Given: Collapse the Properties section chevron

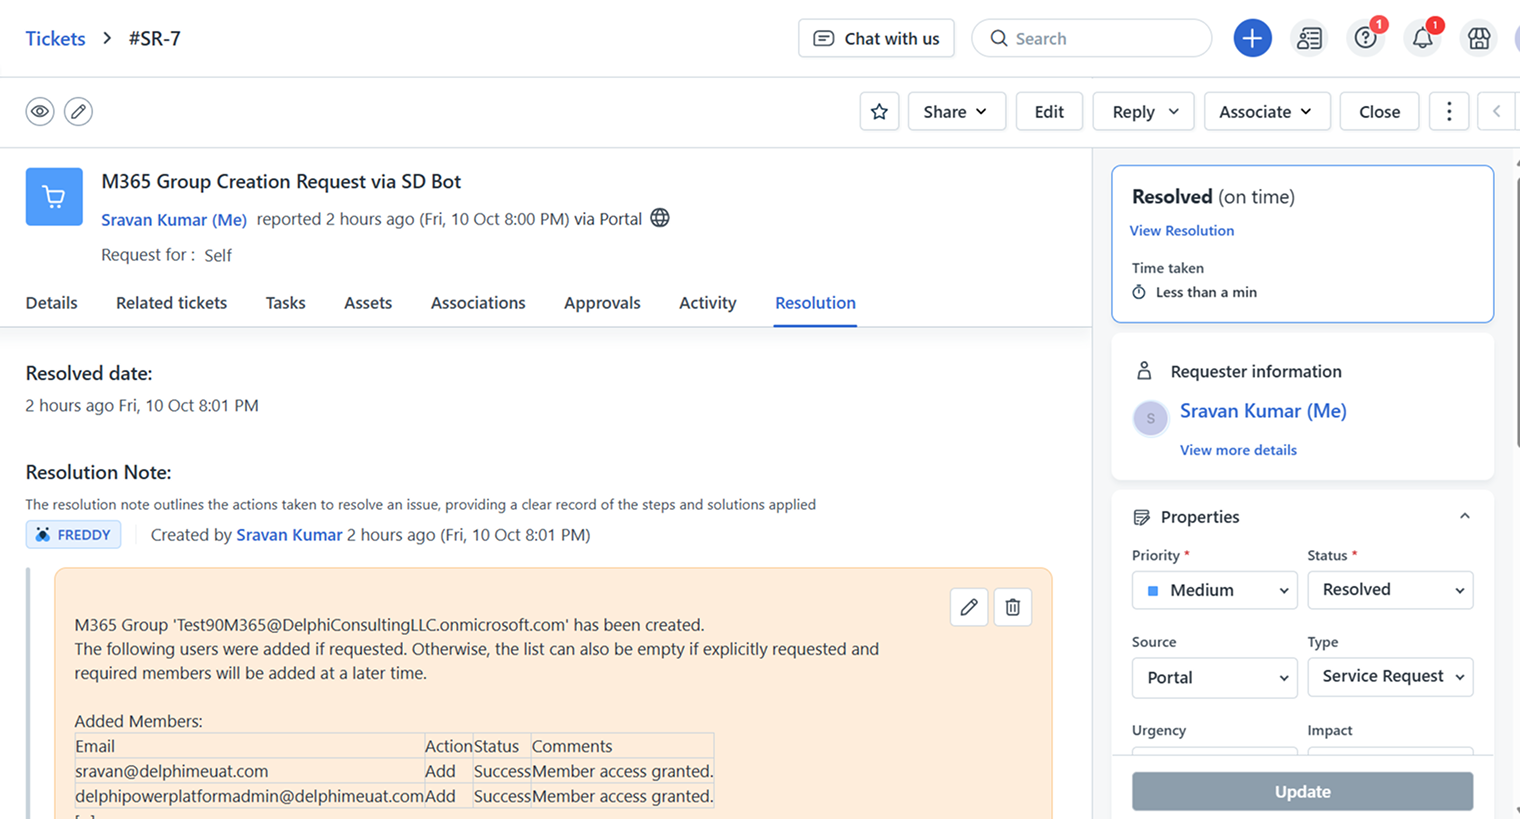Looking at the screenshot, I should coord(1464,517).
